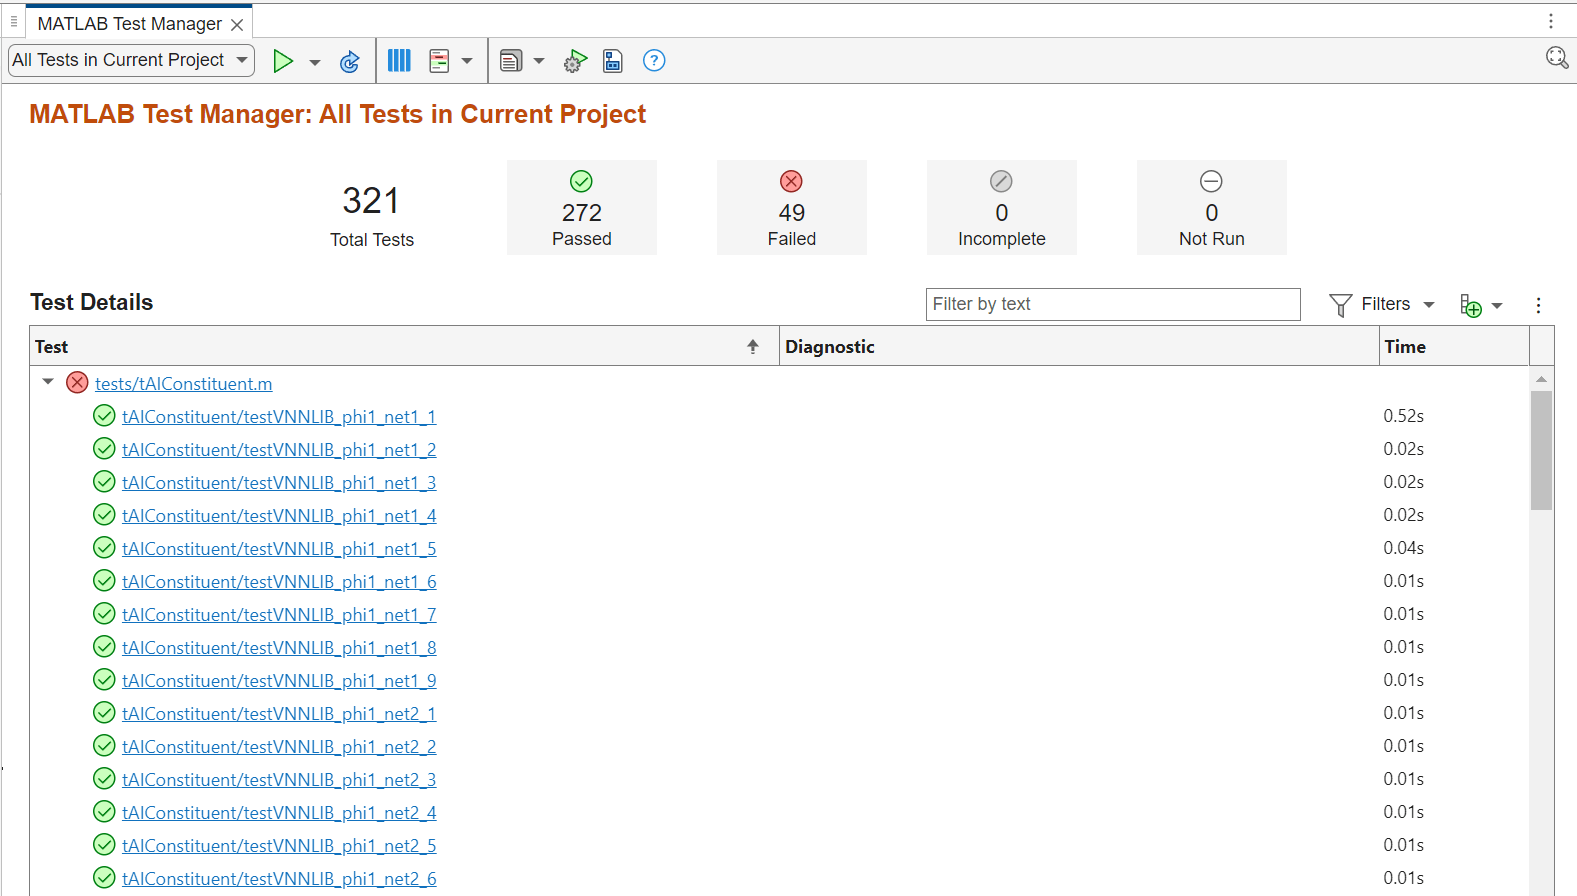This screenshot has width=1577, height=896.
Task: Click the passed icon beside testVNNLIB_phi1_net2_6
Action: (x=104, y=877)
